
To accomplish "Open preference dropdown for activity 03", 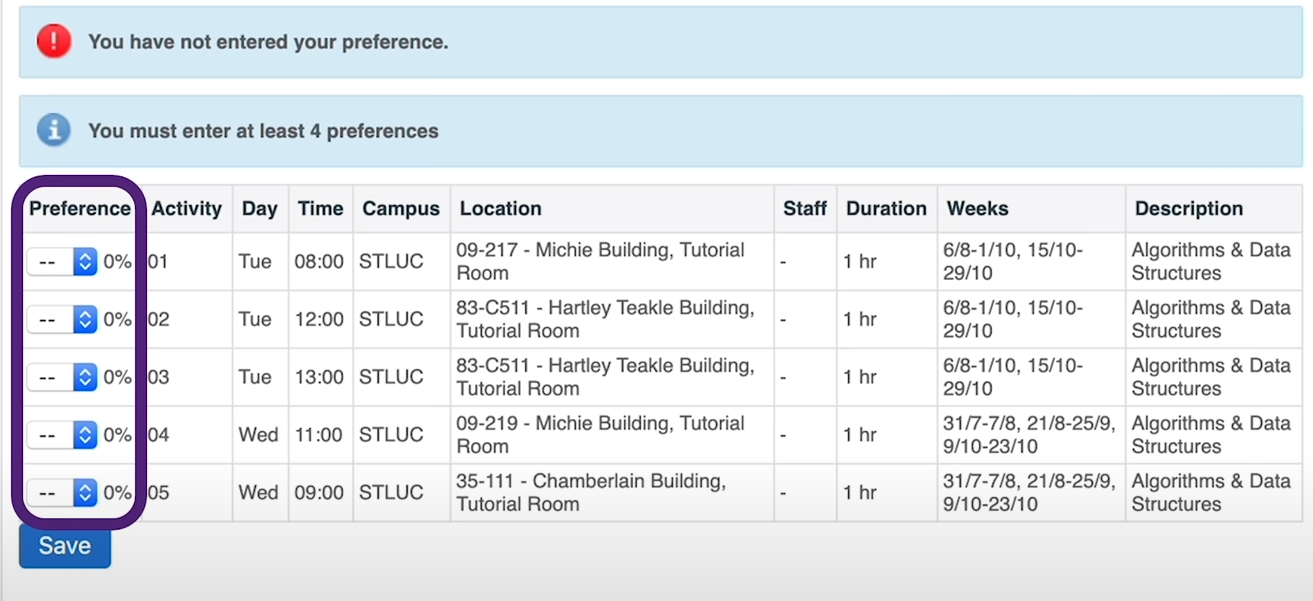I will point(62,377).
